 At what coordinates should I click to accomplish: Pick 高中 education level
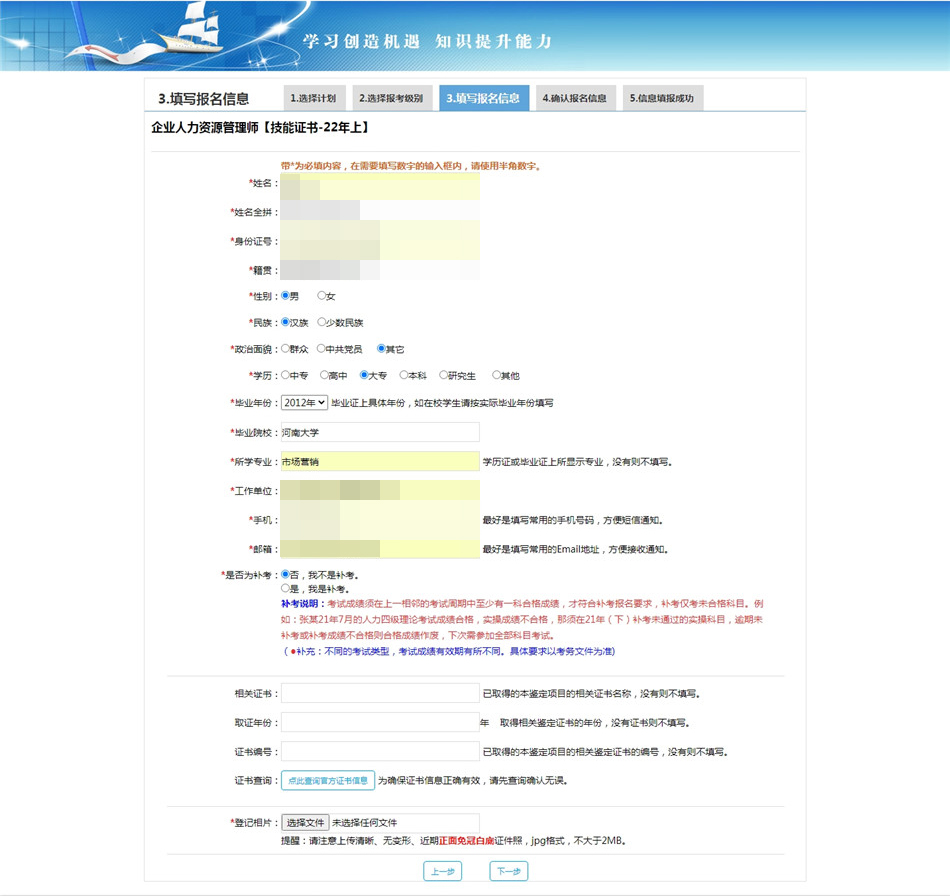pyautogui.click(x=324, y=375)
